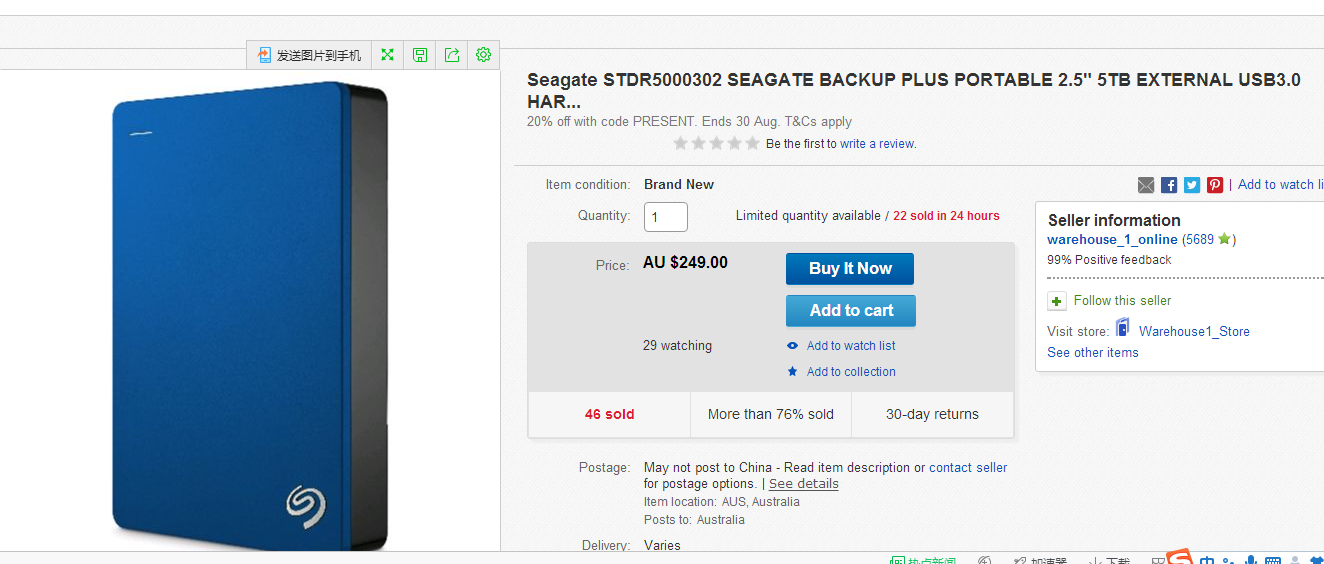1324x564 pixels.
Task: Click the Add to cart button
Action: click(851, 311)
